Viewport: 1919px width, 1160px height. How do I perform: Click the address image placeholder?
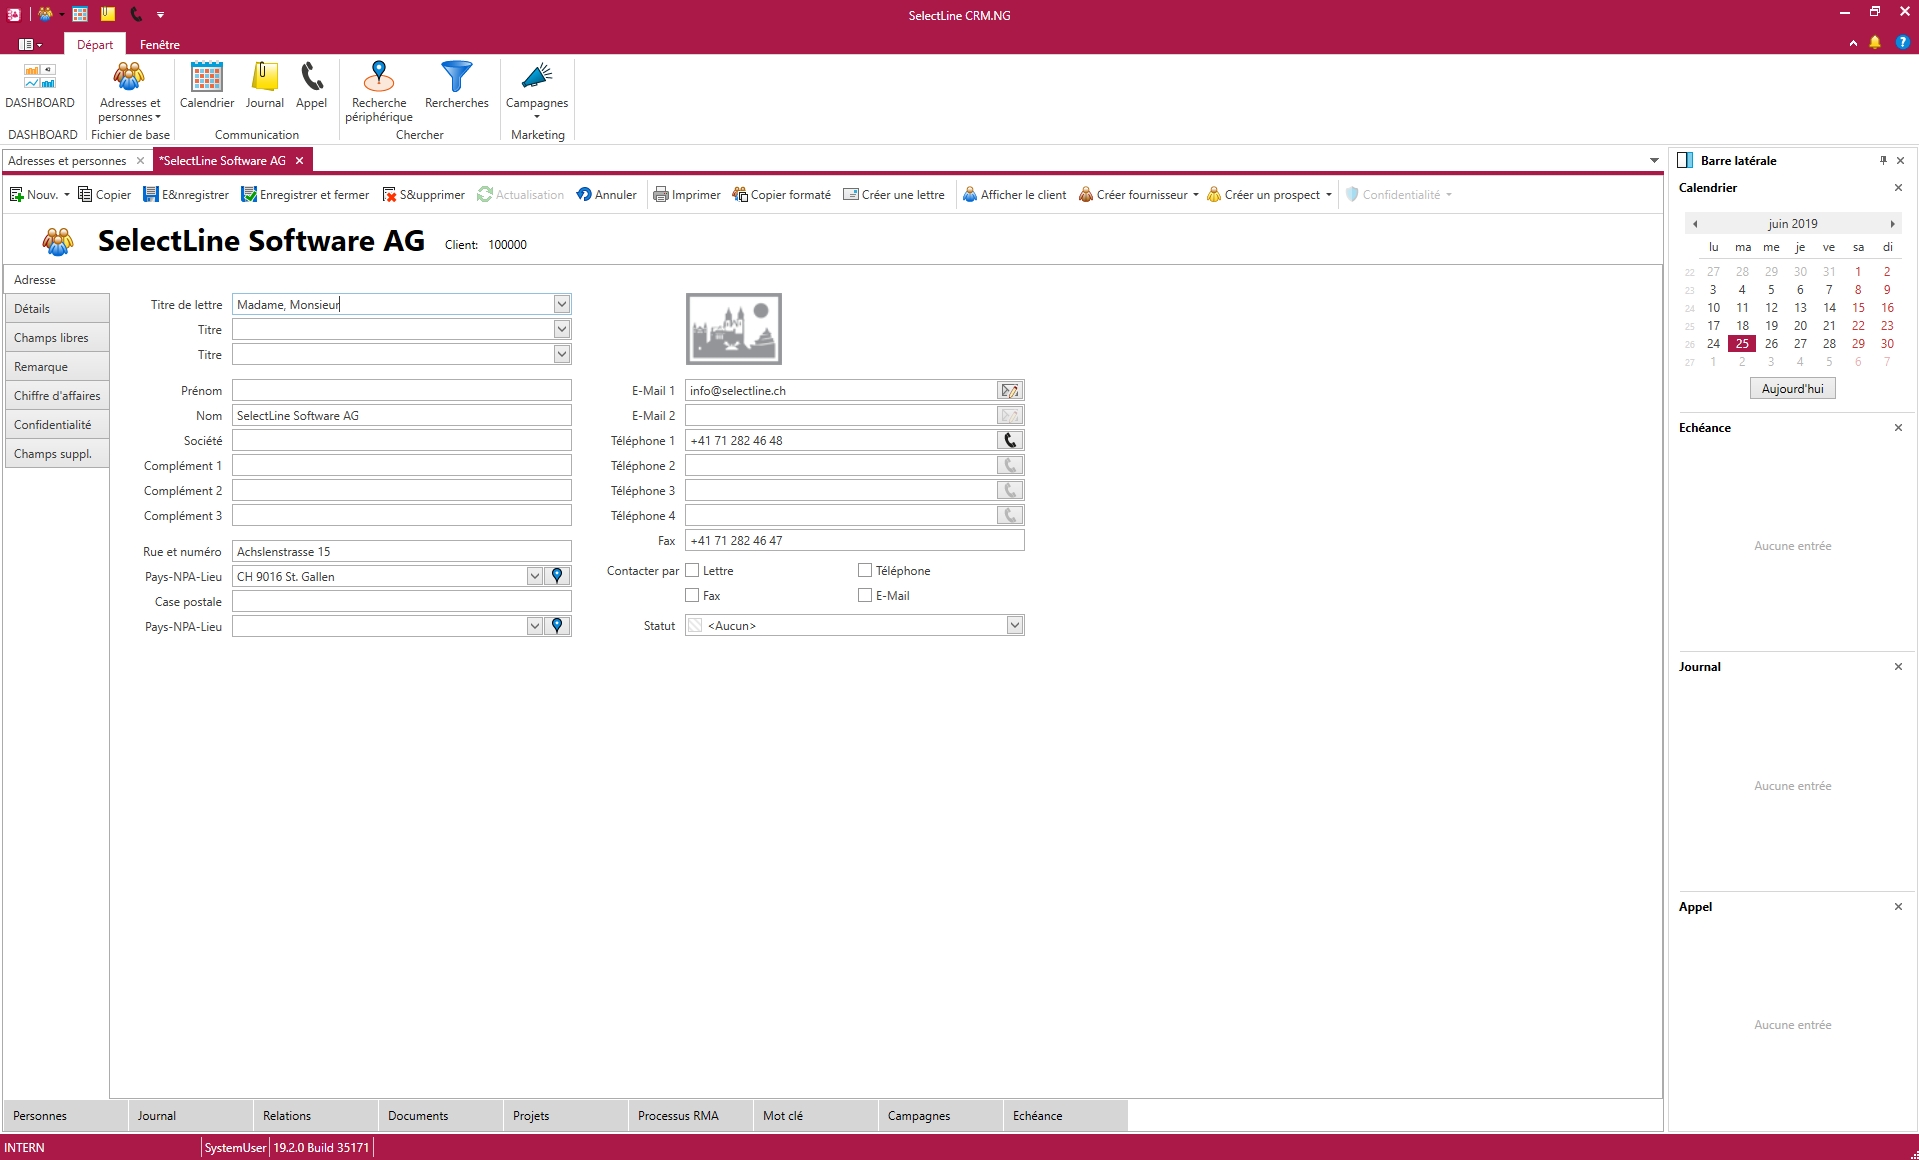pyautogui.click(x=733, y=329)
